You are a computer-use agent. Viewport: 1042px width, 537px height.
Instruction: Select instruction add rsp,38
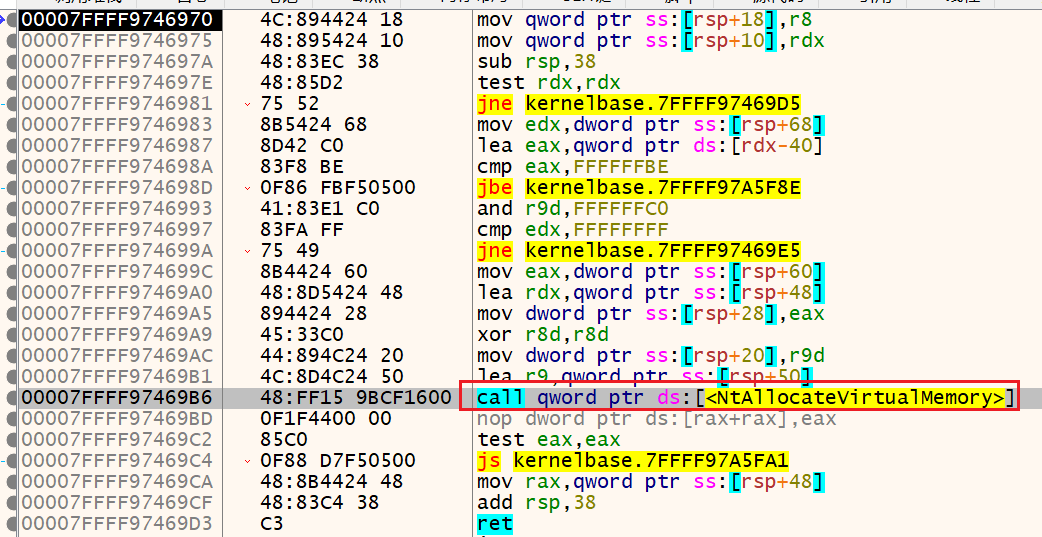[x=537, y=503]
